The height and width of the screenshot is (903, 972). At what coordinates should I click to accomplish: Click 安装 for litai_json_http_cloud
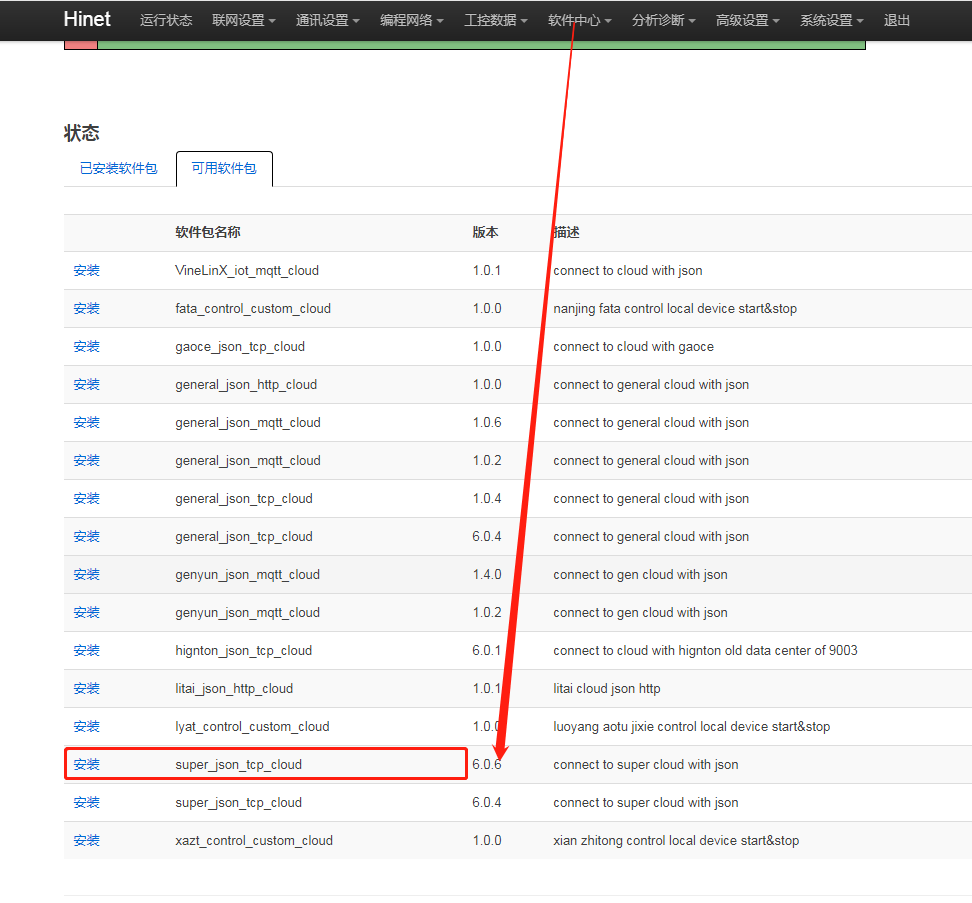pos(87,688)
